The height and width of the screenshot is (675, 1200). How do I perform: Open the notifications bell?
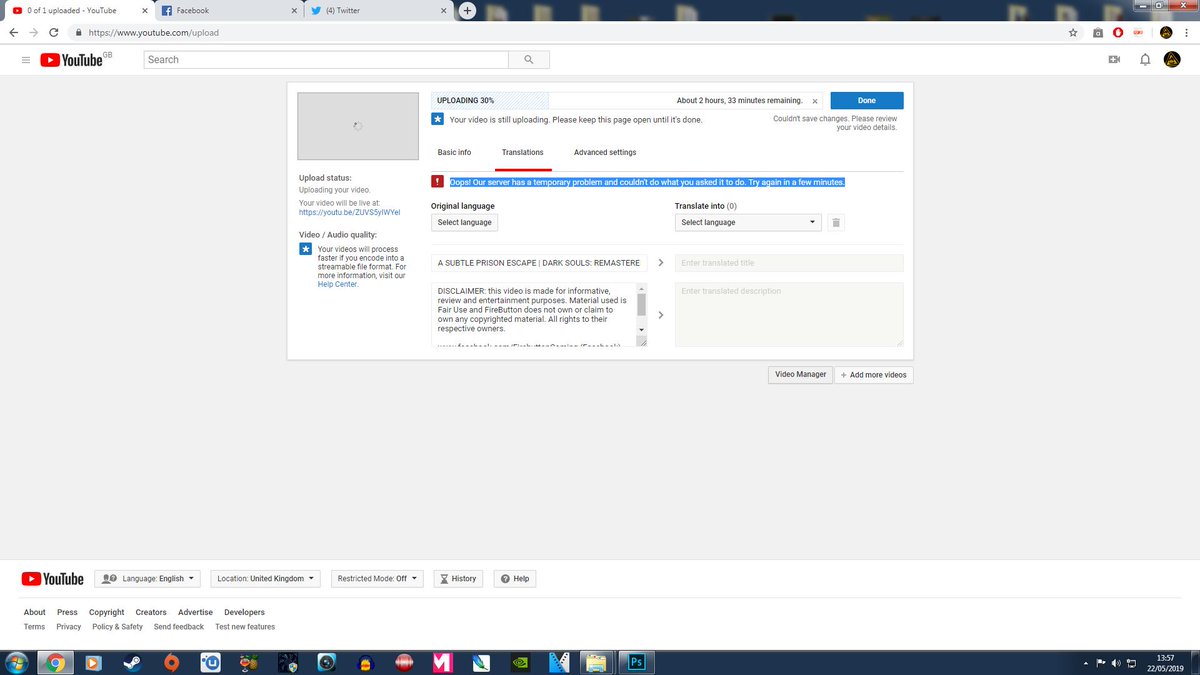coord(1145,60)
